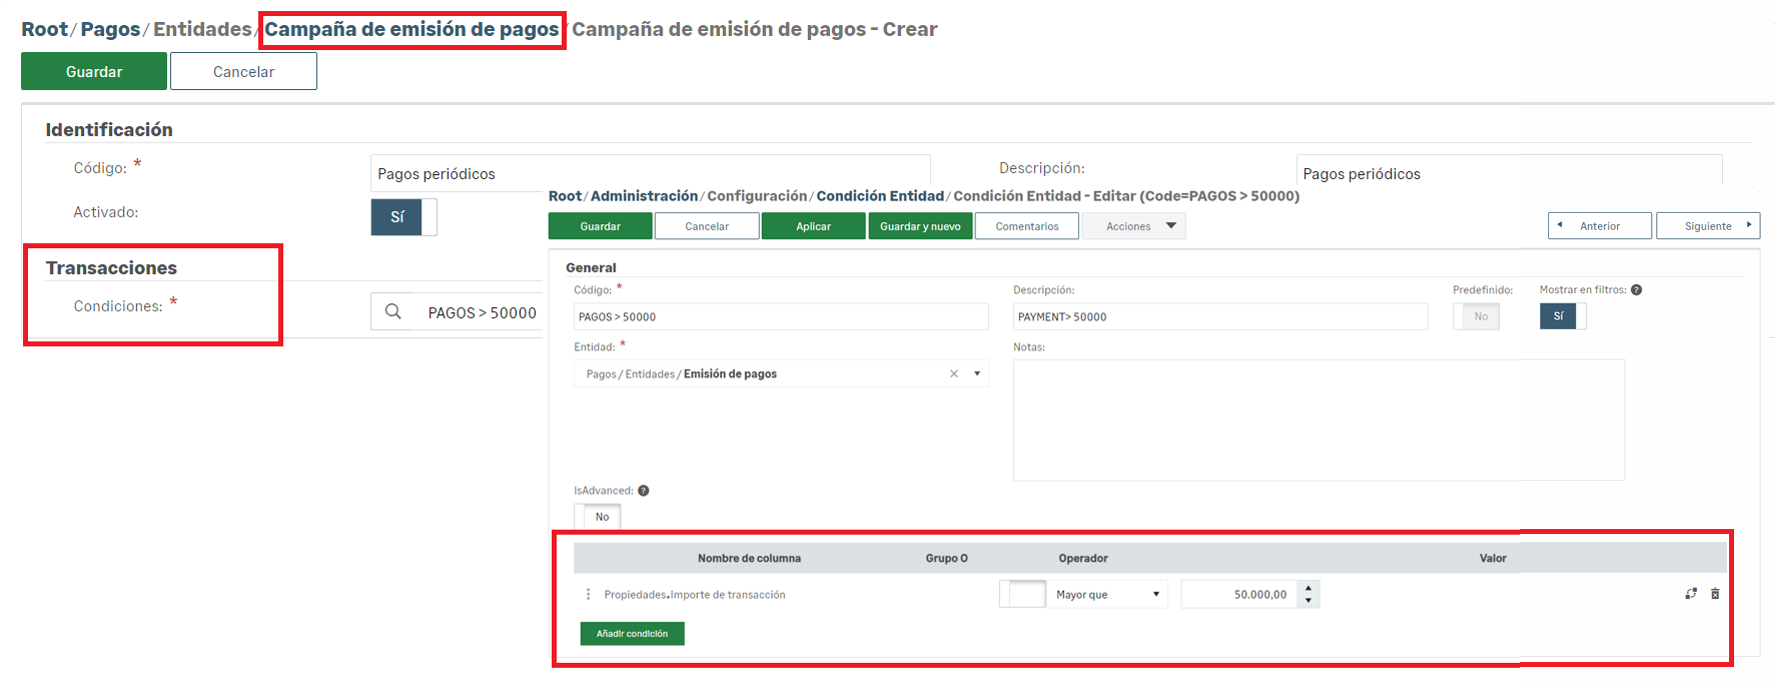This screenshot has height=682, width=1775.
Task: Increase the Valor amount with up arrow
Action: click(x=1308, y=588)
